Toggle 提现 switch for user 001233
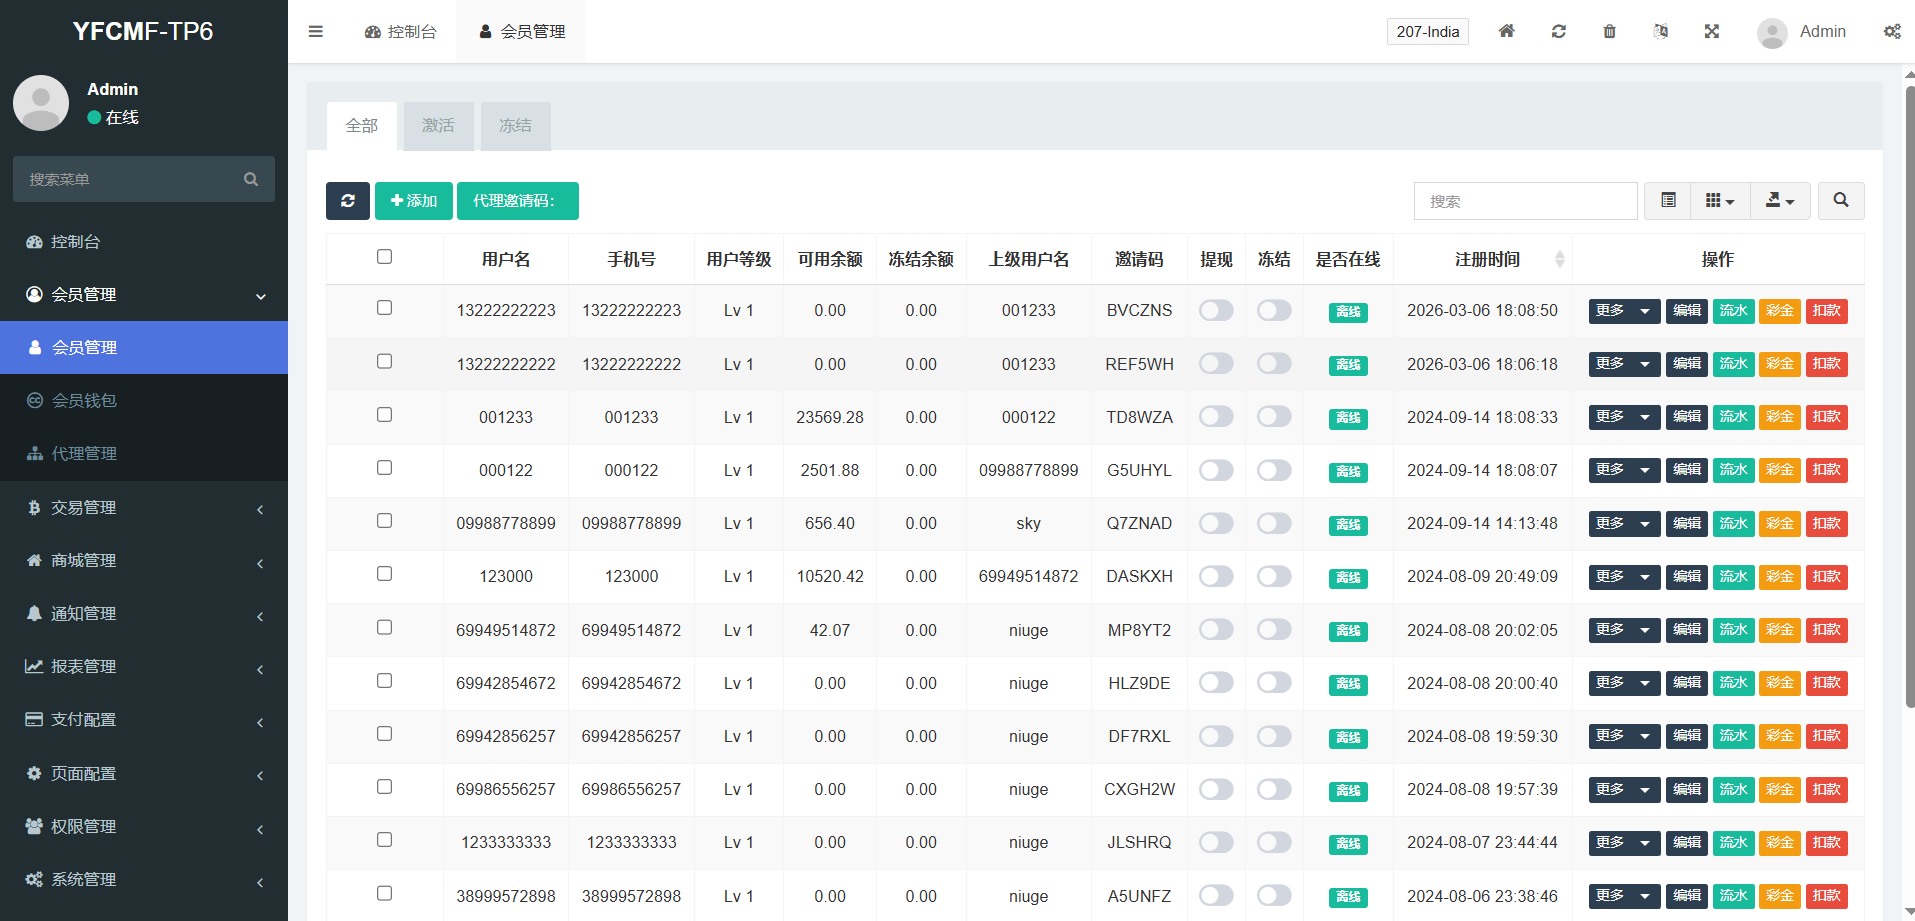1915x921 pixels. click(1216, 417)
